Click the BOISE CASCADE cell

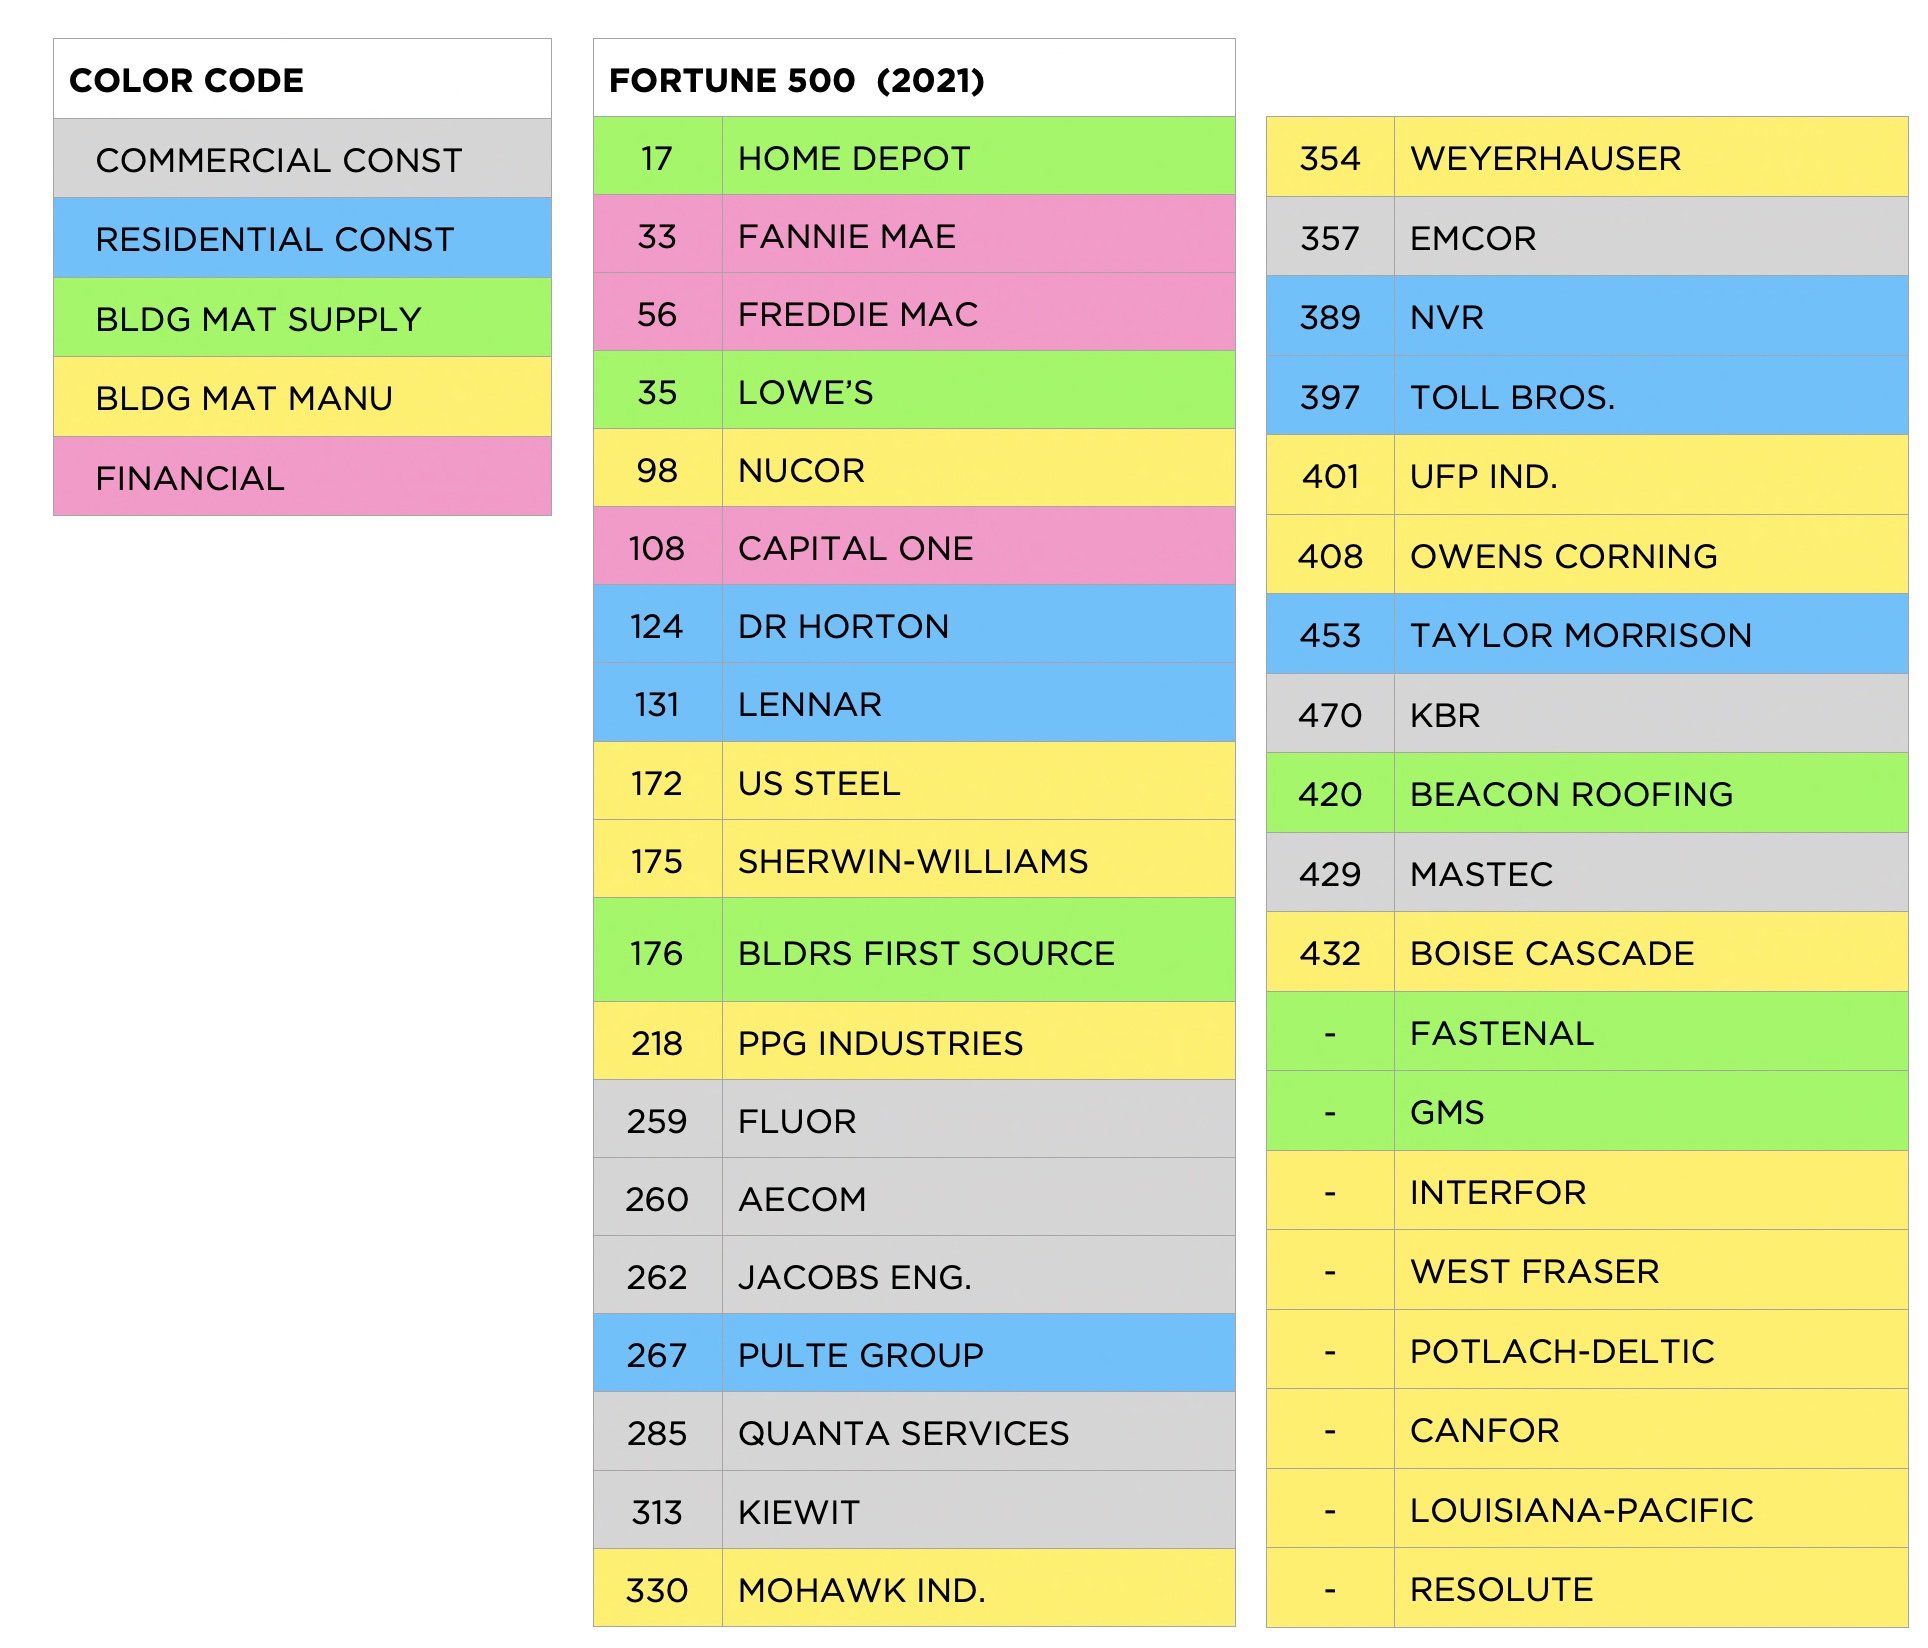[x=1651, y=951]
